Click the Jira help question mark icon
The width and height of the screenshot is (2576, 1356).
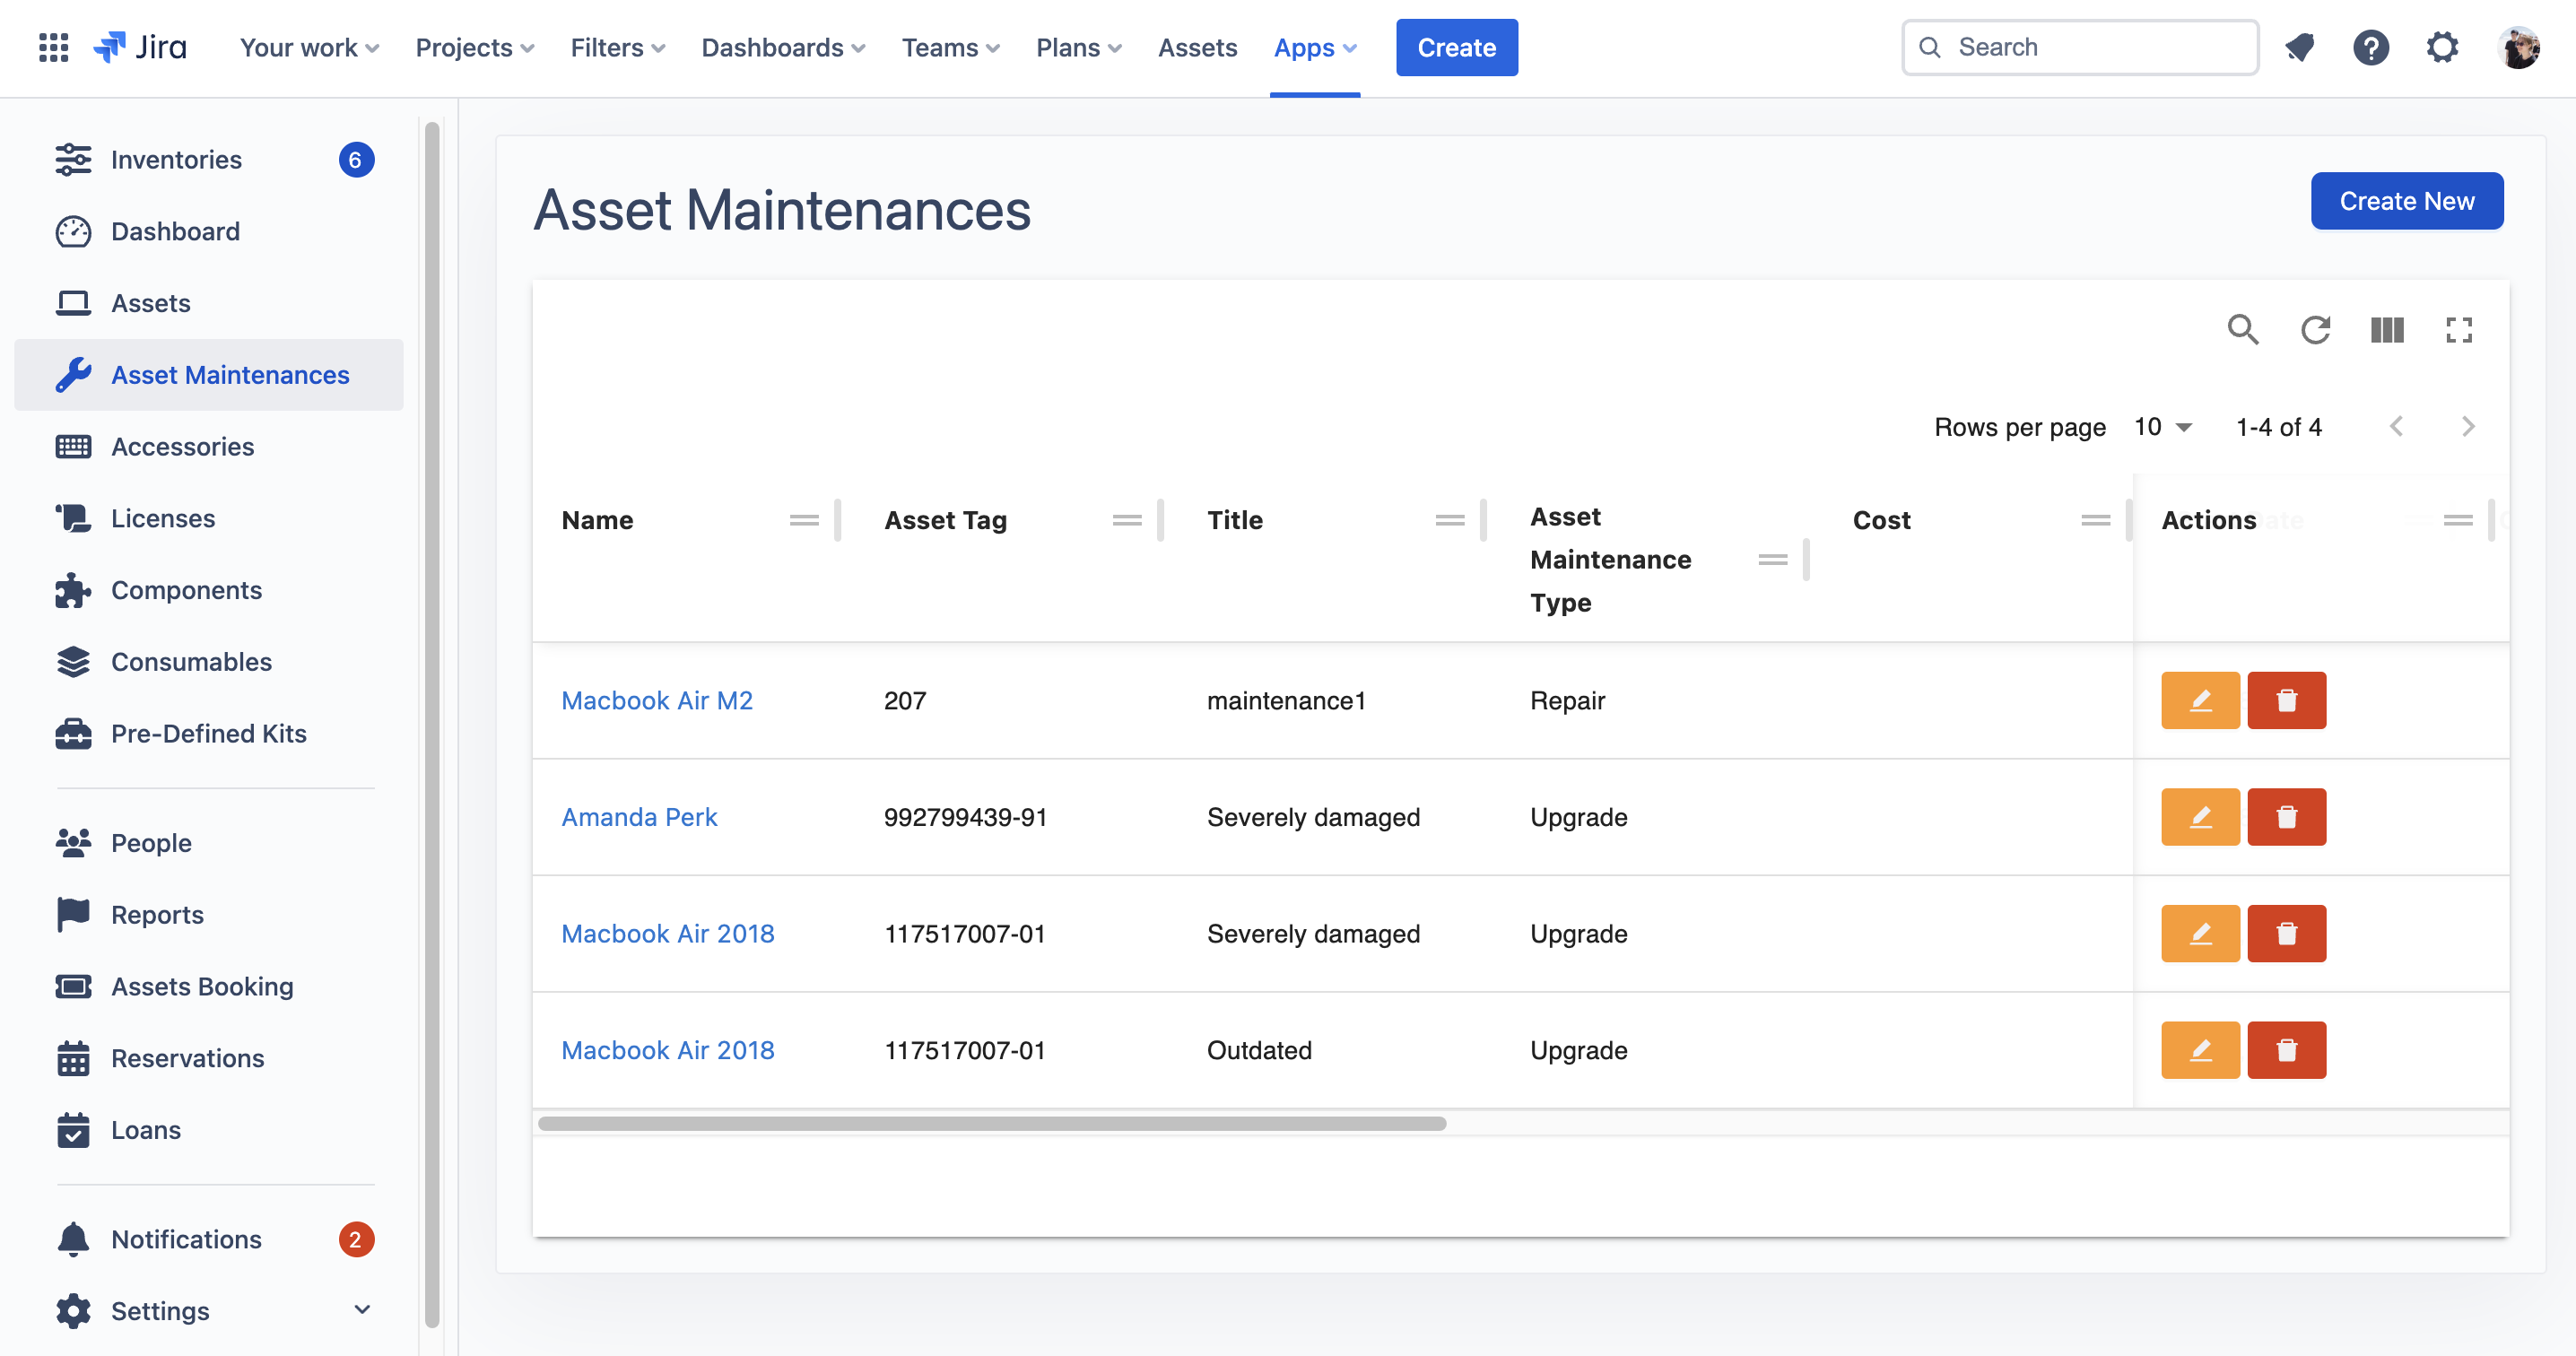[x=2371, y=47]
